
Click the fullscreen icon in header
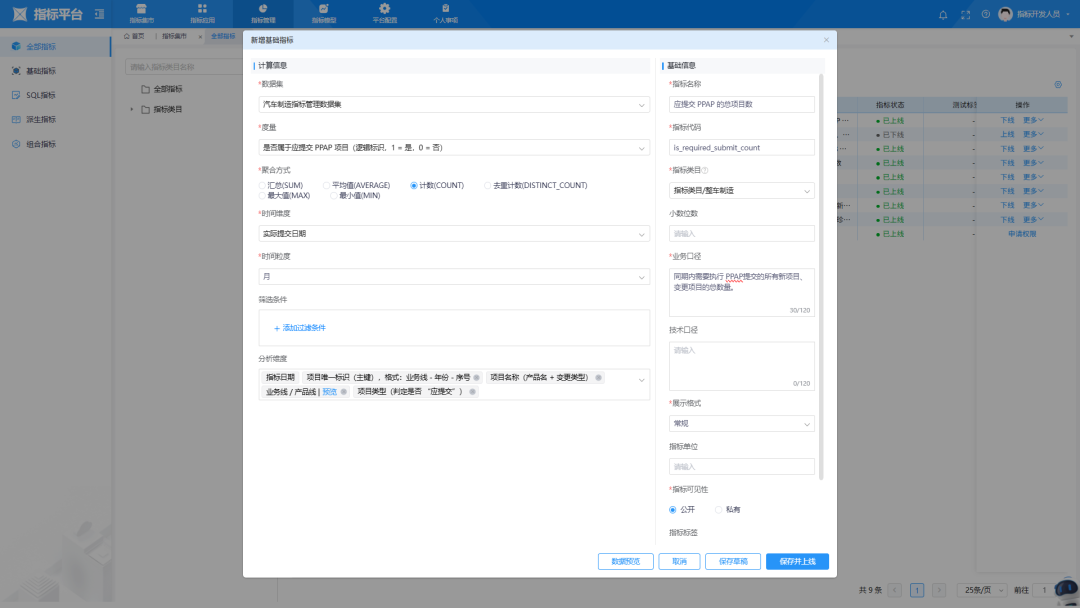tap(965, 14)
